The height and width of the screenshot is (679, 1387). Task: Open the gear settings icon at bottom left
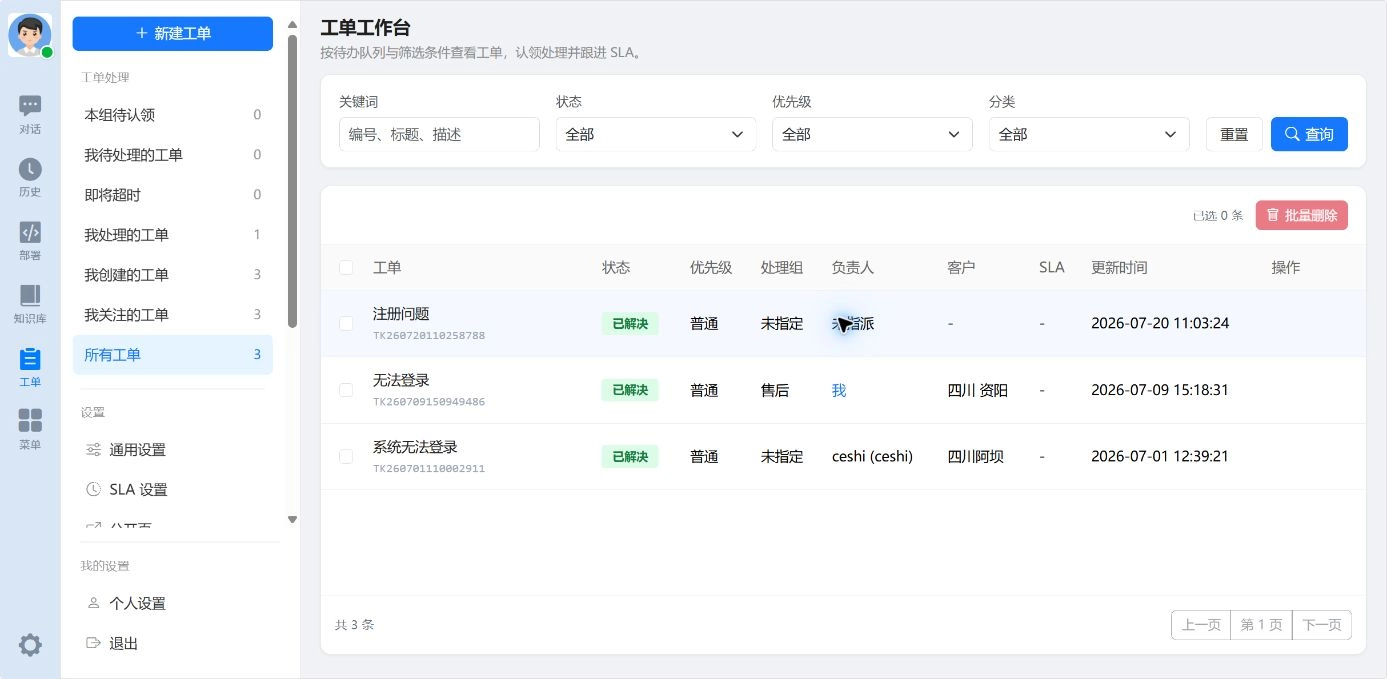click(x=30, y=645)
